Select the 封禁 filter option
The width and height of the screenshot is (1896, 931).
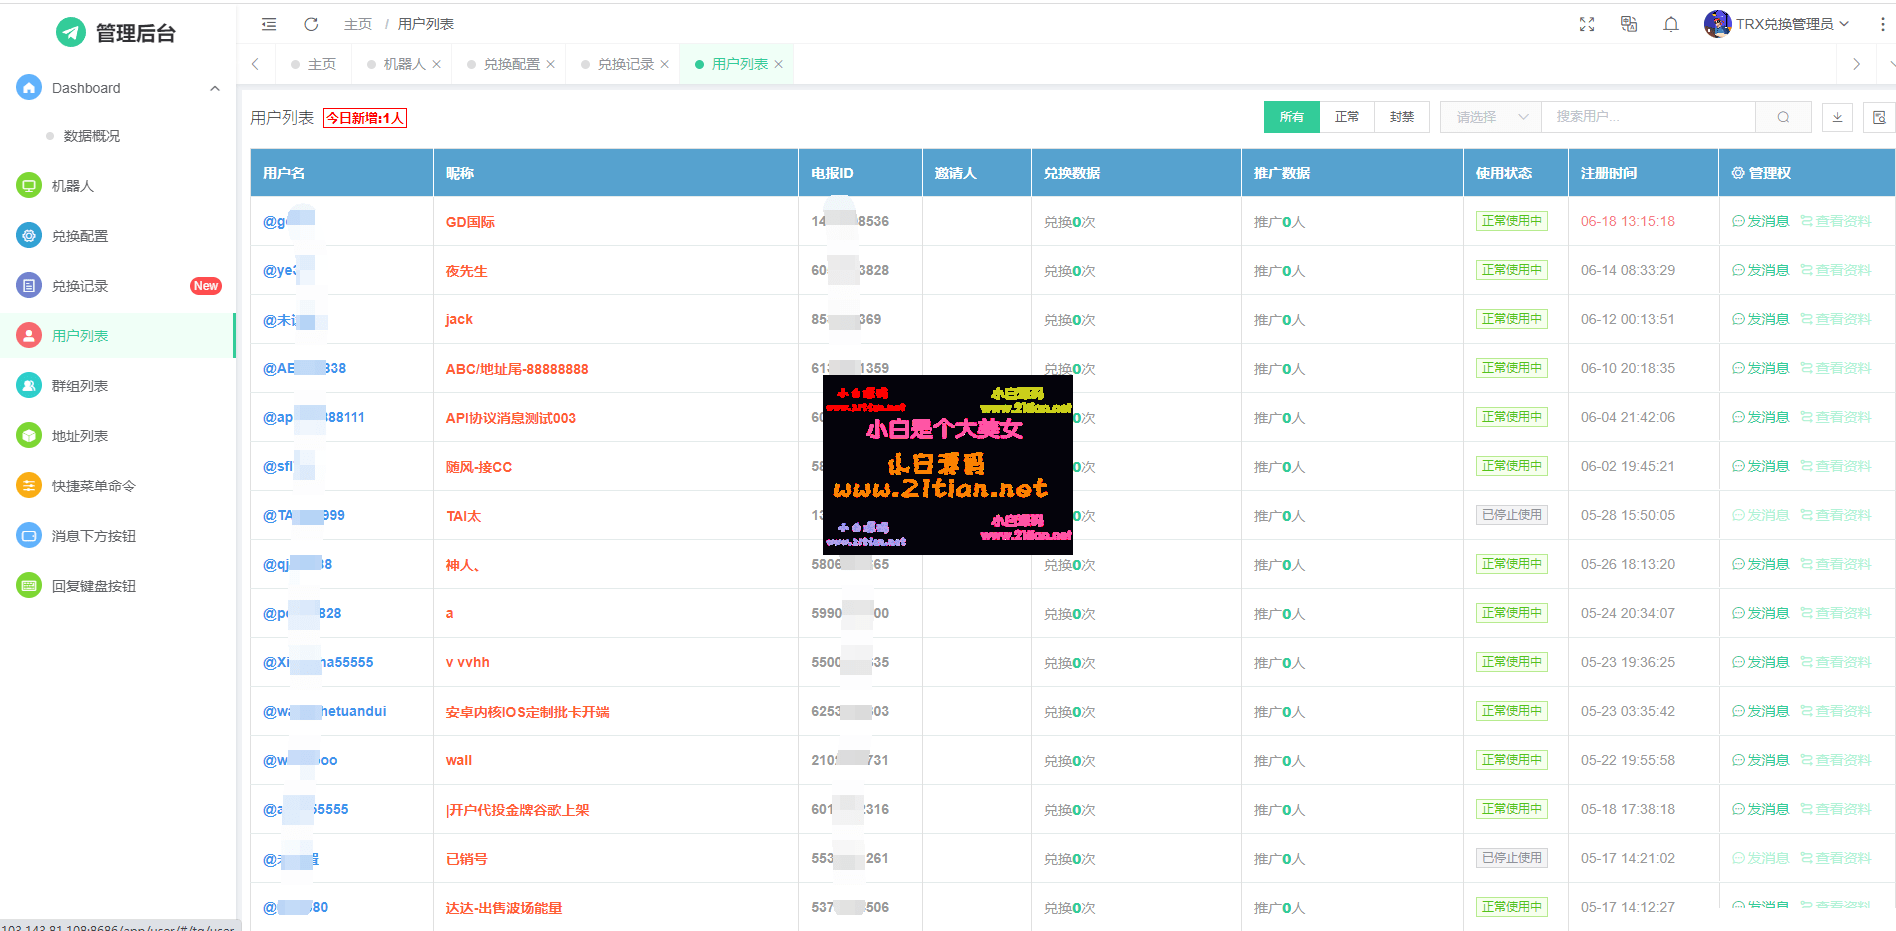coord(1401,117)
